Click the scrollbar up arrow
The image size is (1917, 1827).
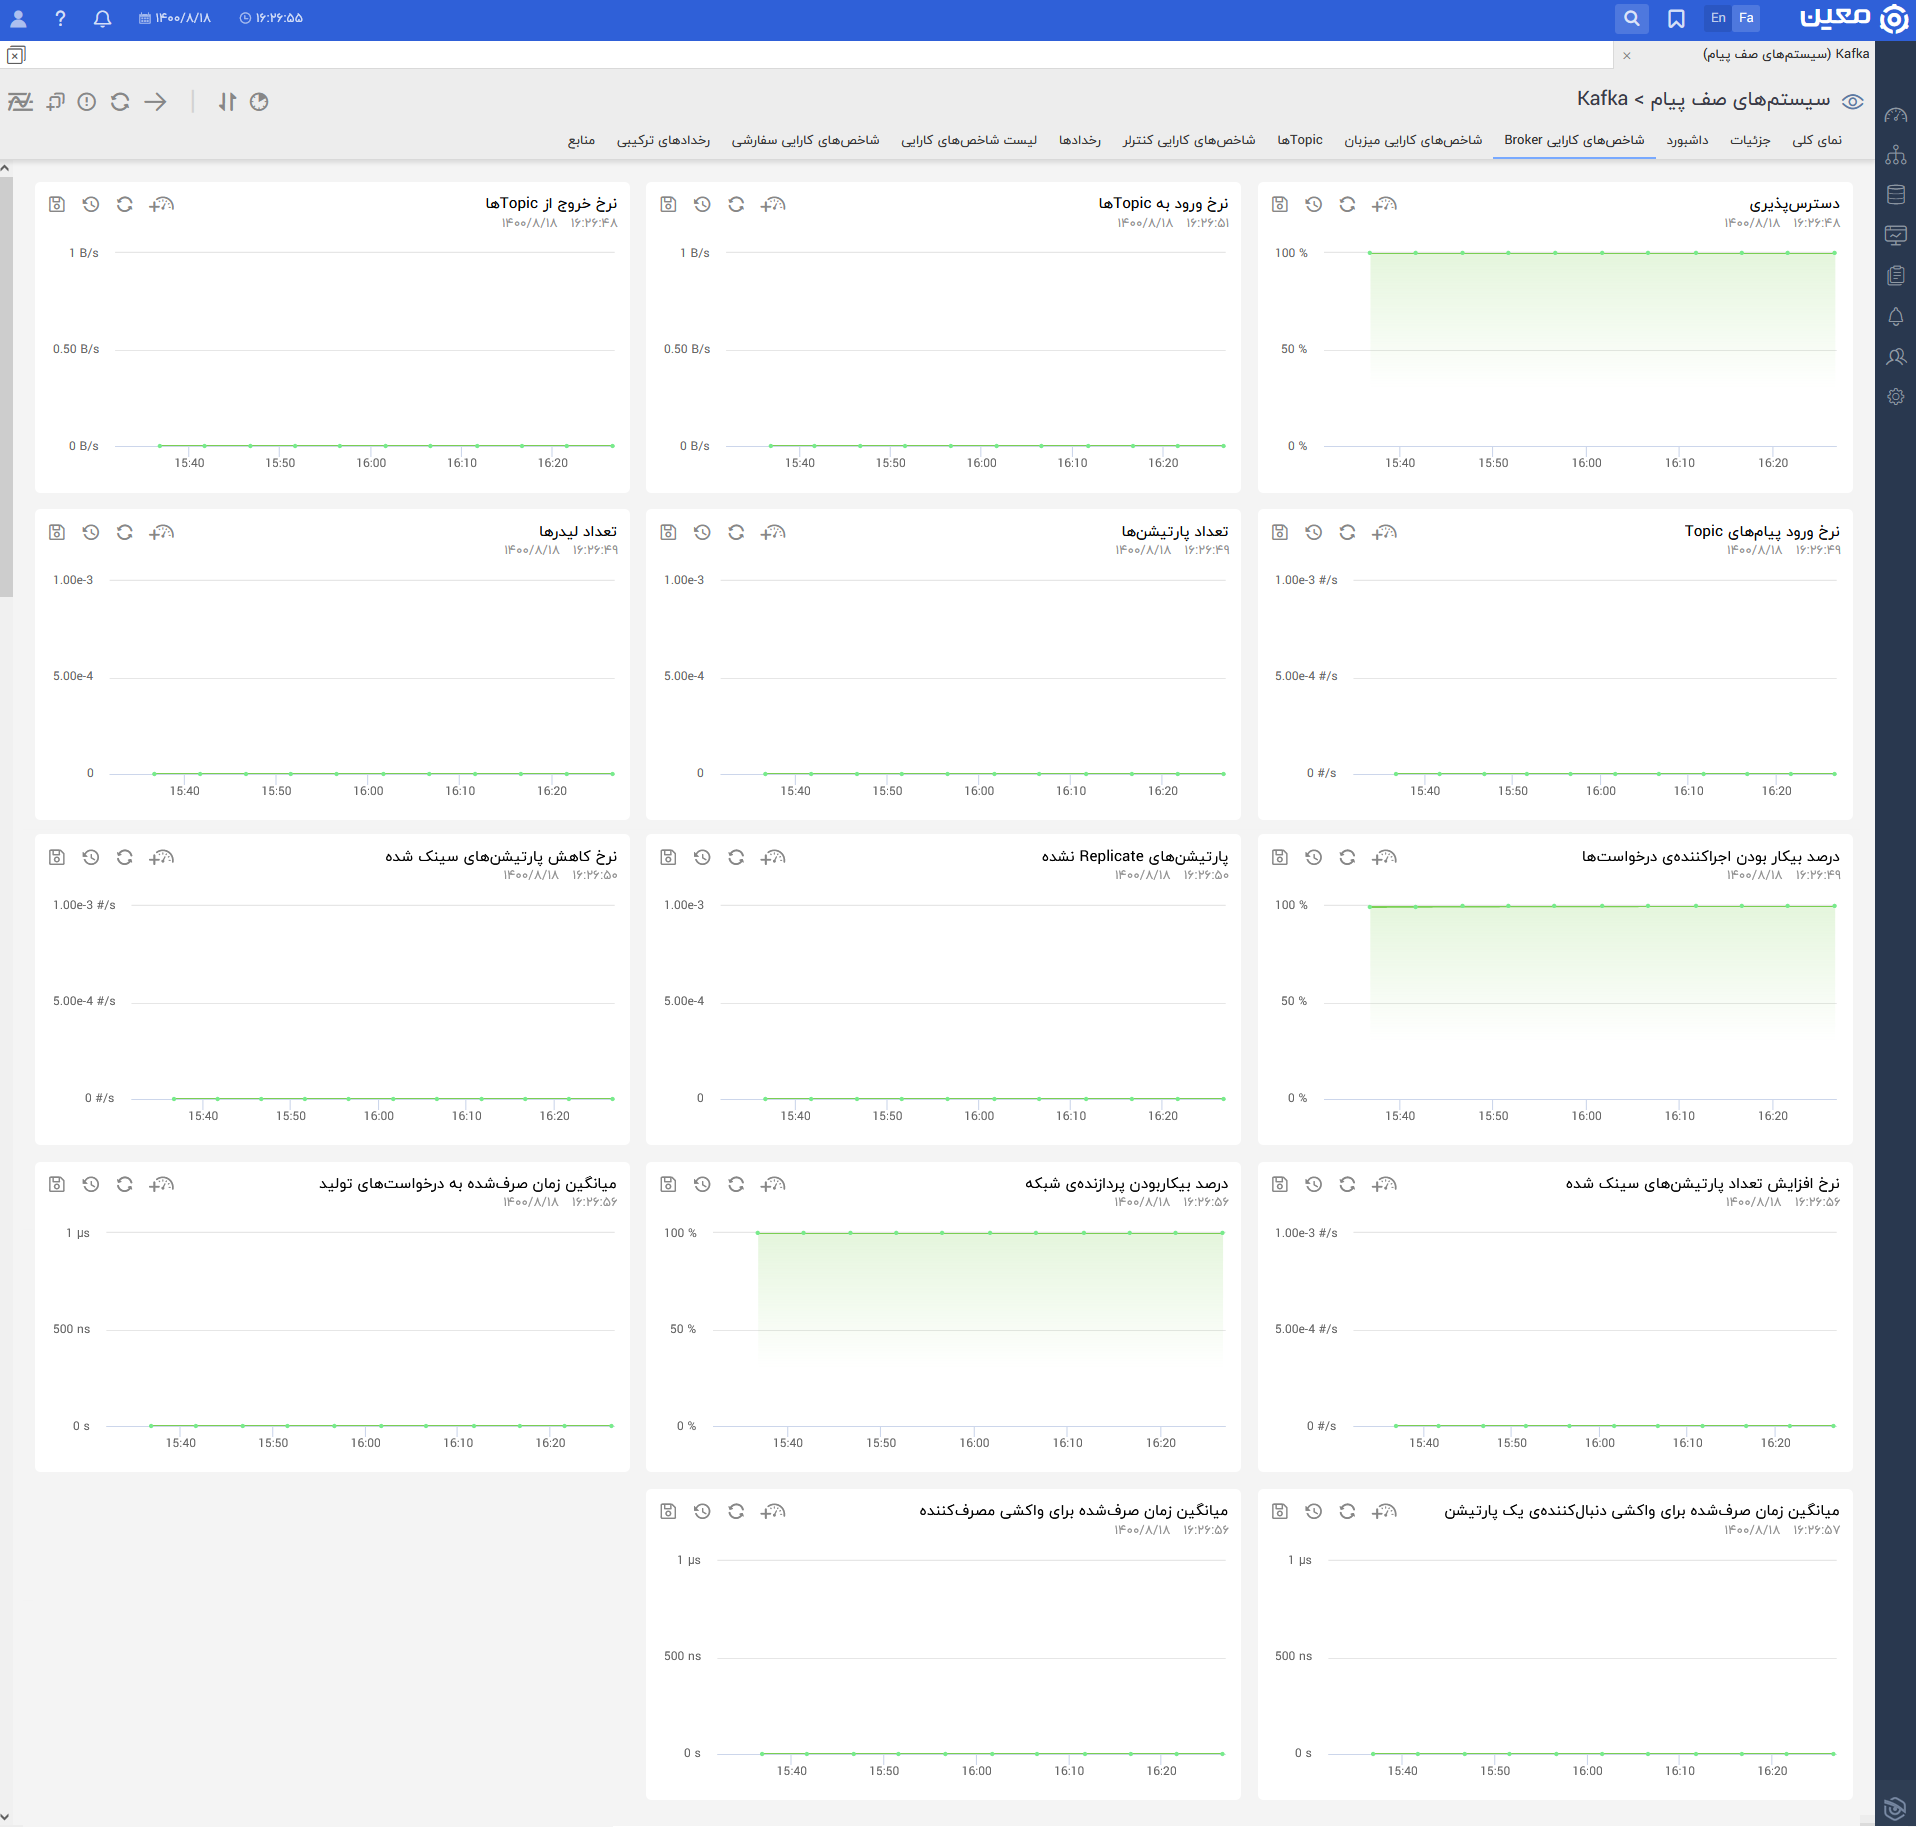tap(5, 168)
